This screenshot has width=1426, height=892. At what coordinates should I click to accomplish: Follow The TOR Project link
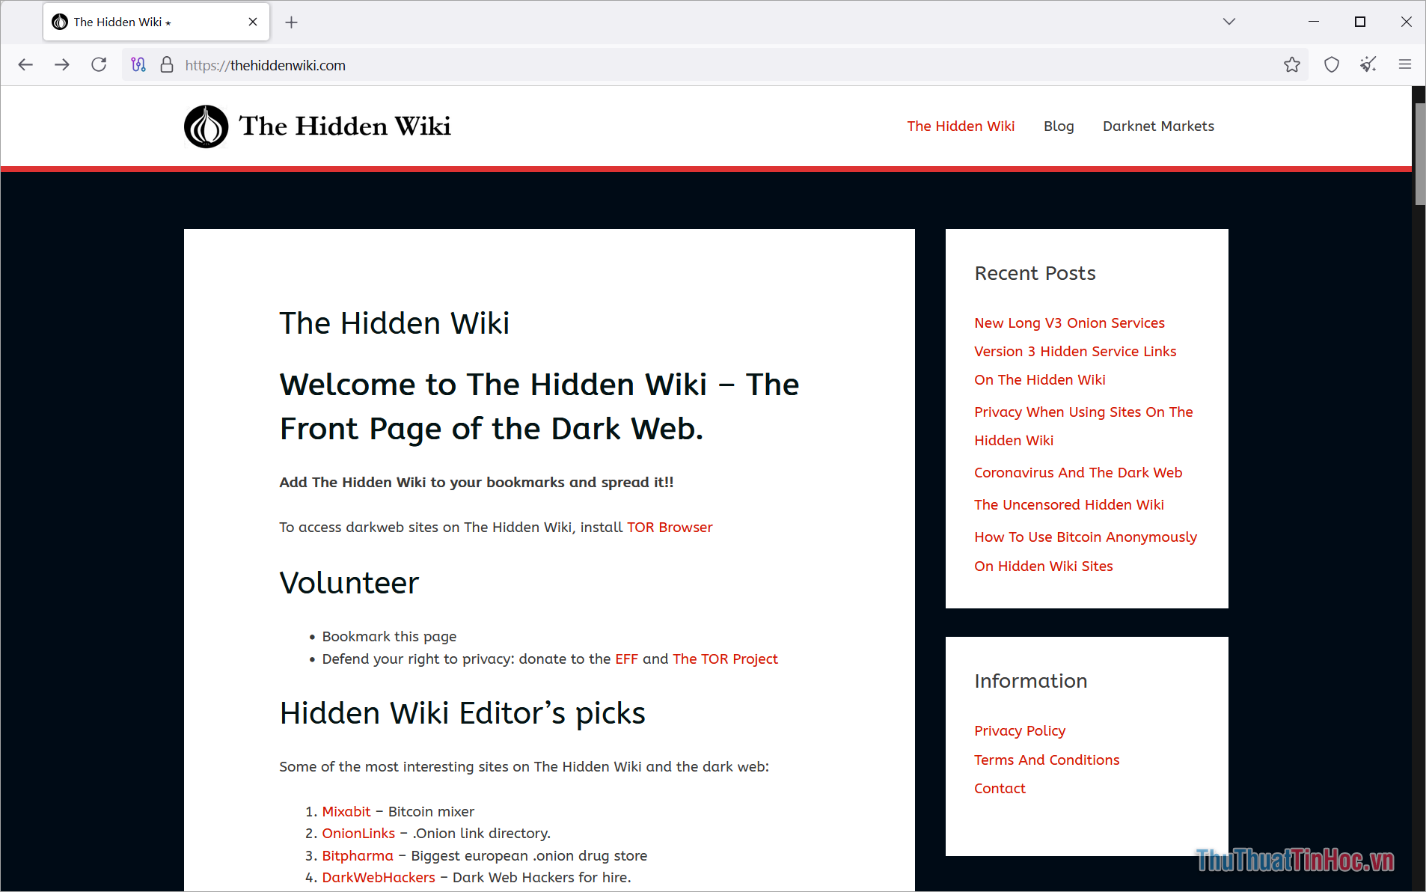coord(725,659)
